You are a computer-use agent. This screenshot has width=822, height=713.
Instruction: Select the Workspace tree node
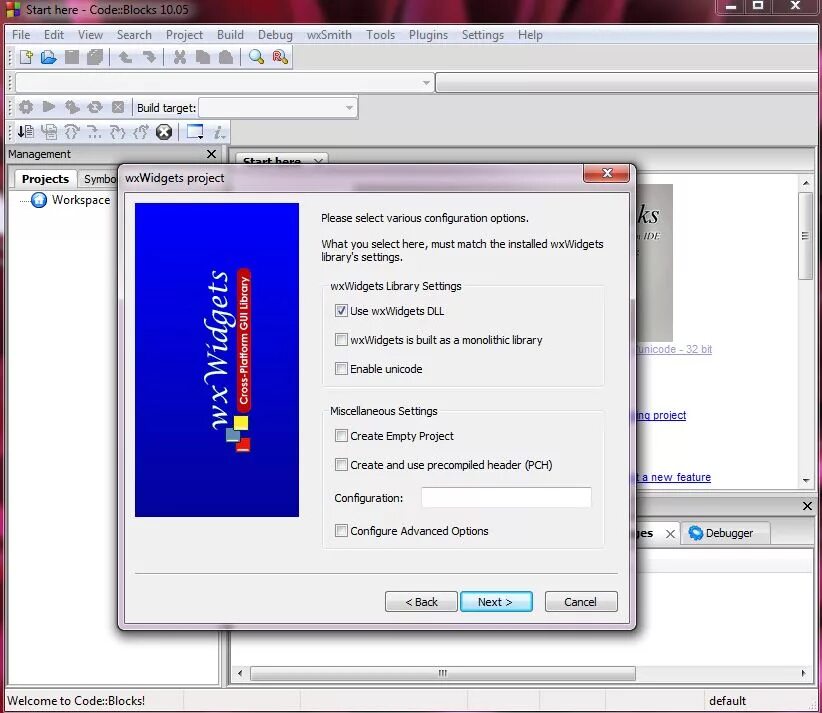tap(81, 200)
